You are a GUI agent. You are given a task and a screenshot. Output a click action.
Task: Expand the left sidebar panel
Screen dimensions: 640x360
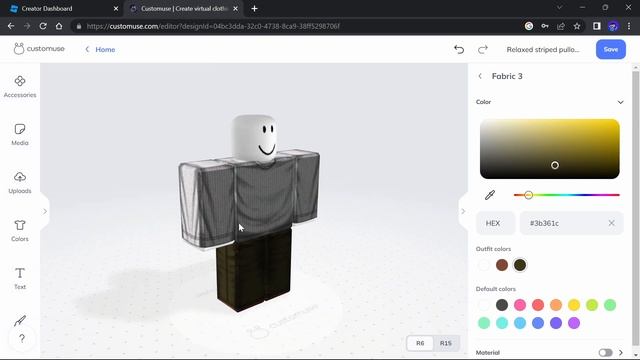(45, 211)
